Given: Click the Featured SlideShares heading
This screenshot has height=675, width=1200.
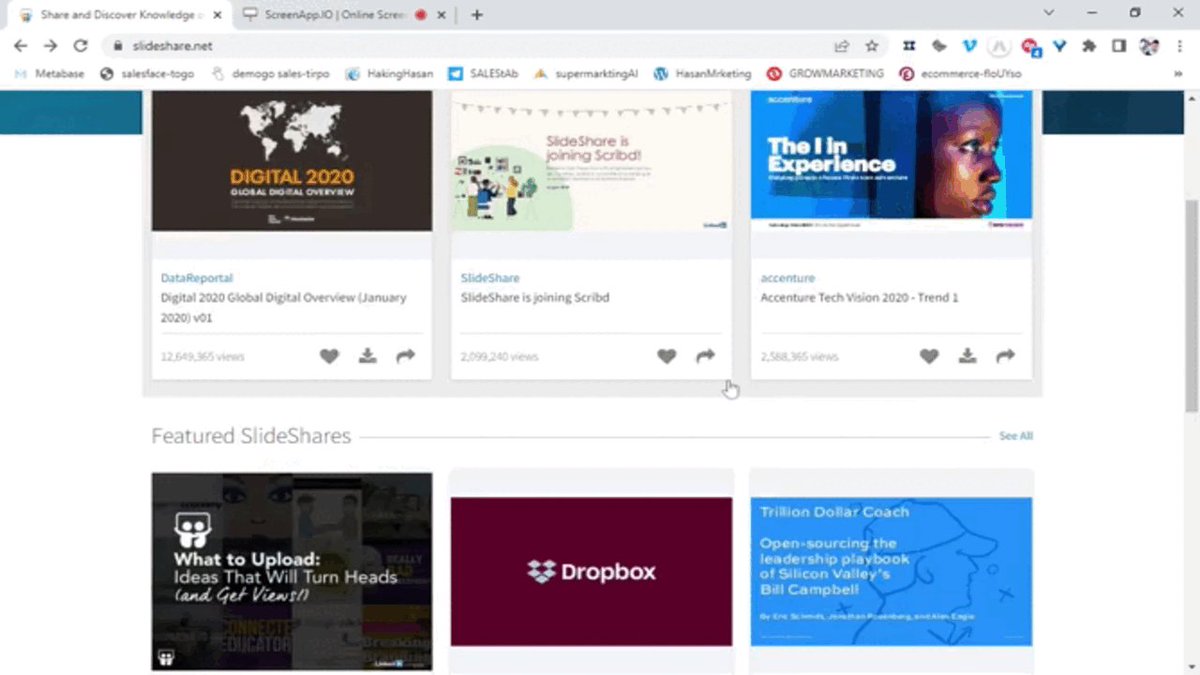Looking at the screenshot, I should coord(251,436).
